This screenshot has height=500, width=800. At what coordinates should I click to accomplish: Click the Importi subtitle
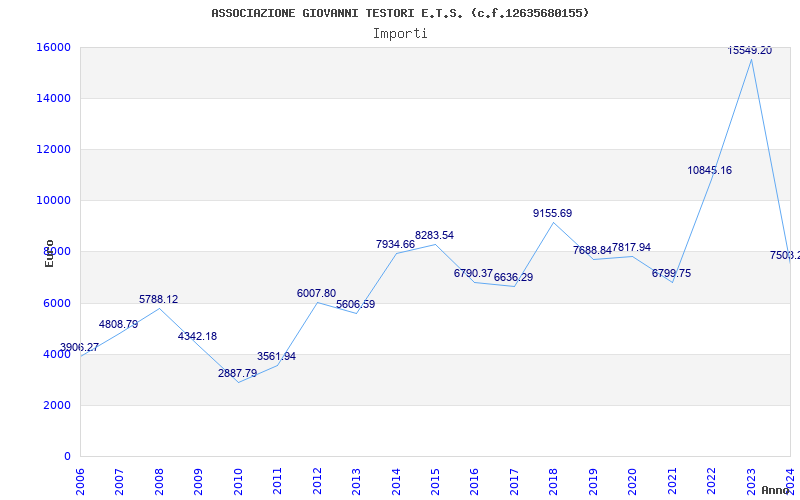pos(400,33)
